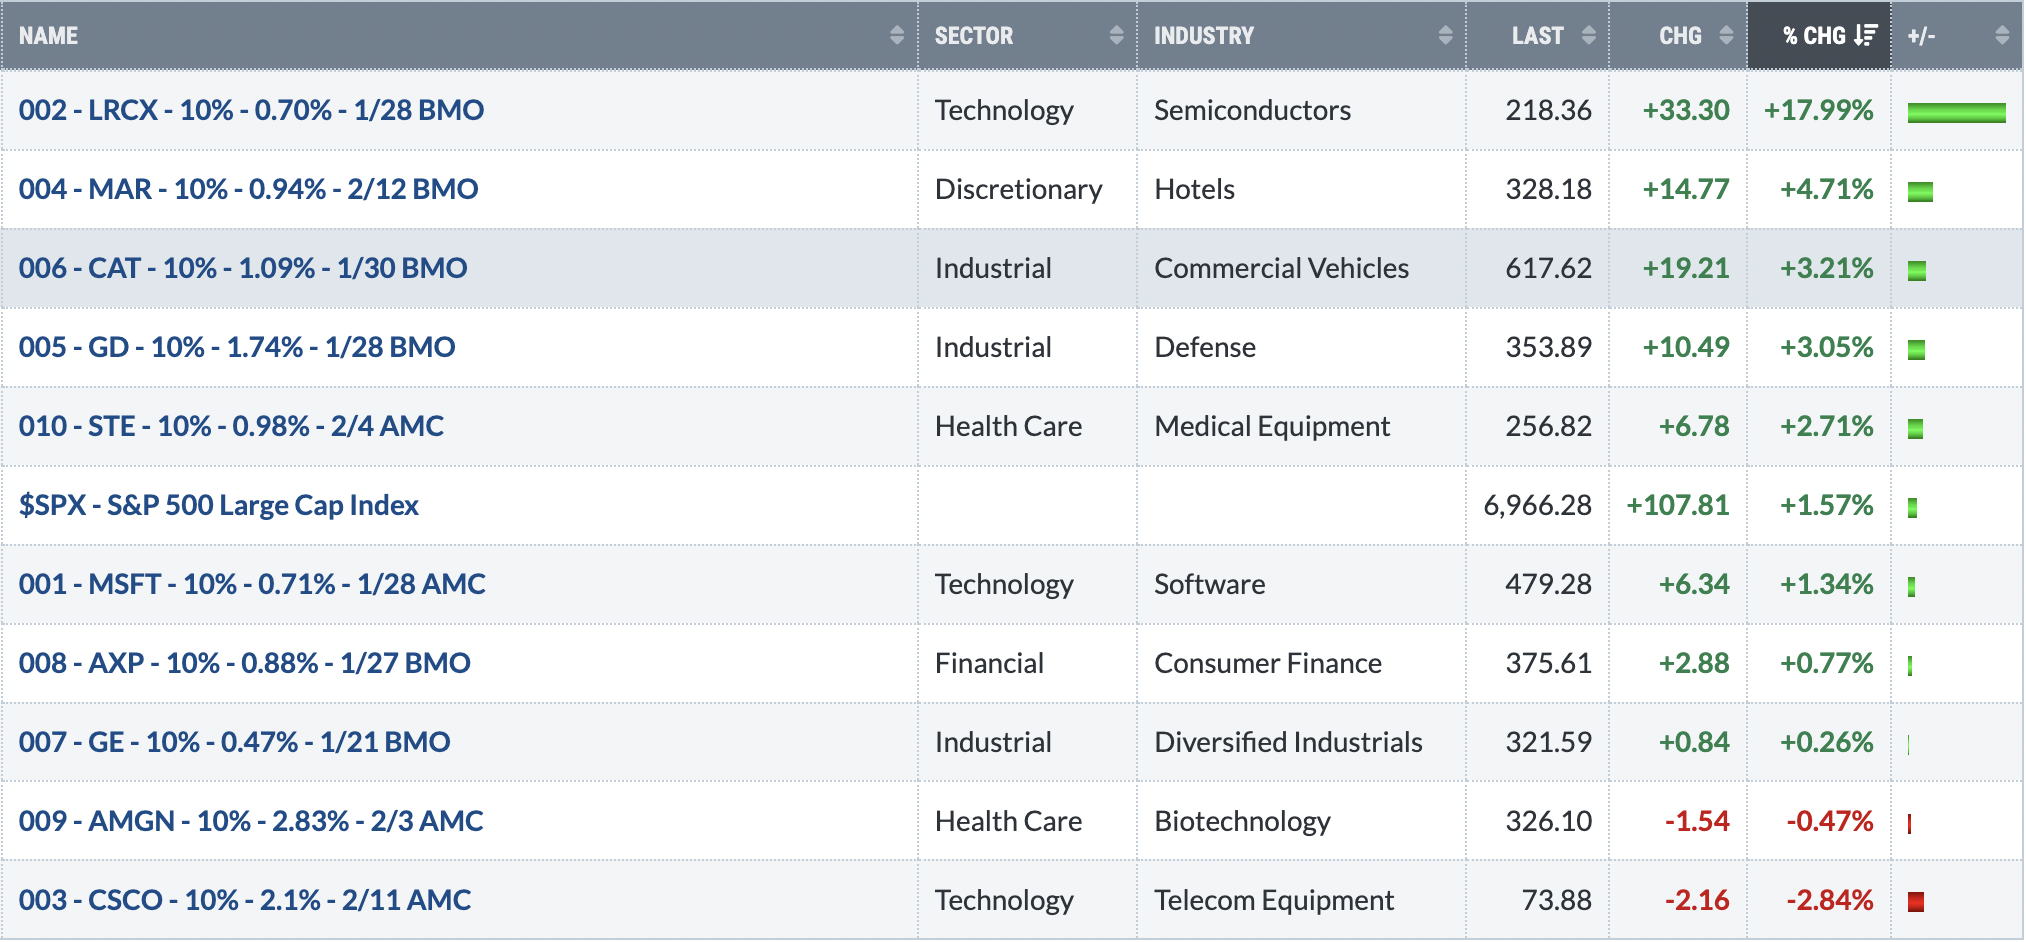Open AXP Consumer Finance link

tap(245, 663)
